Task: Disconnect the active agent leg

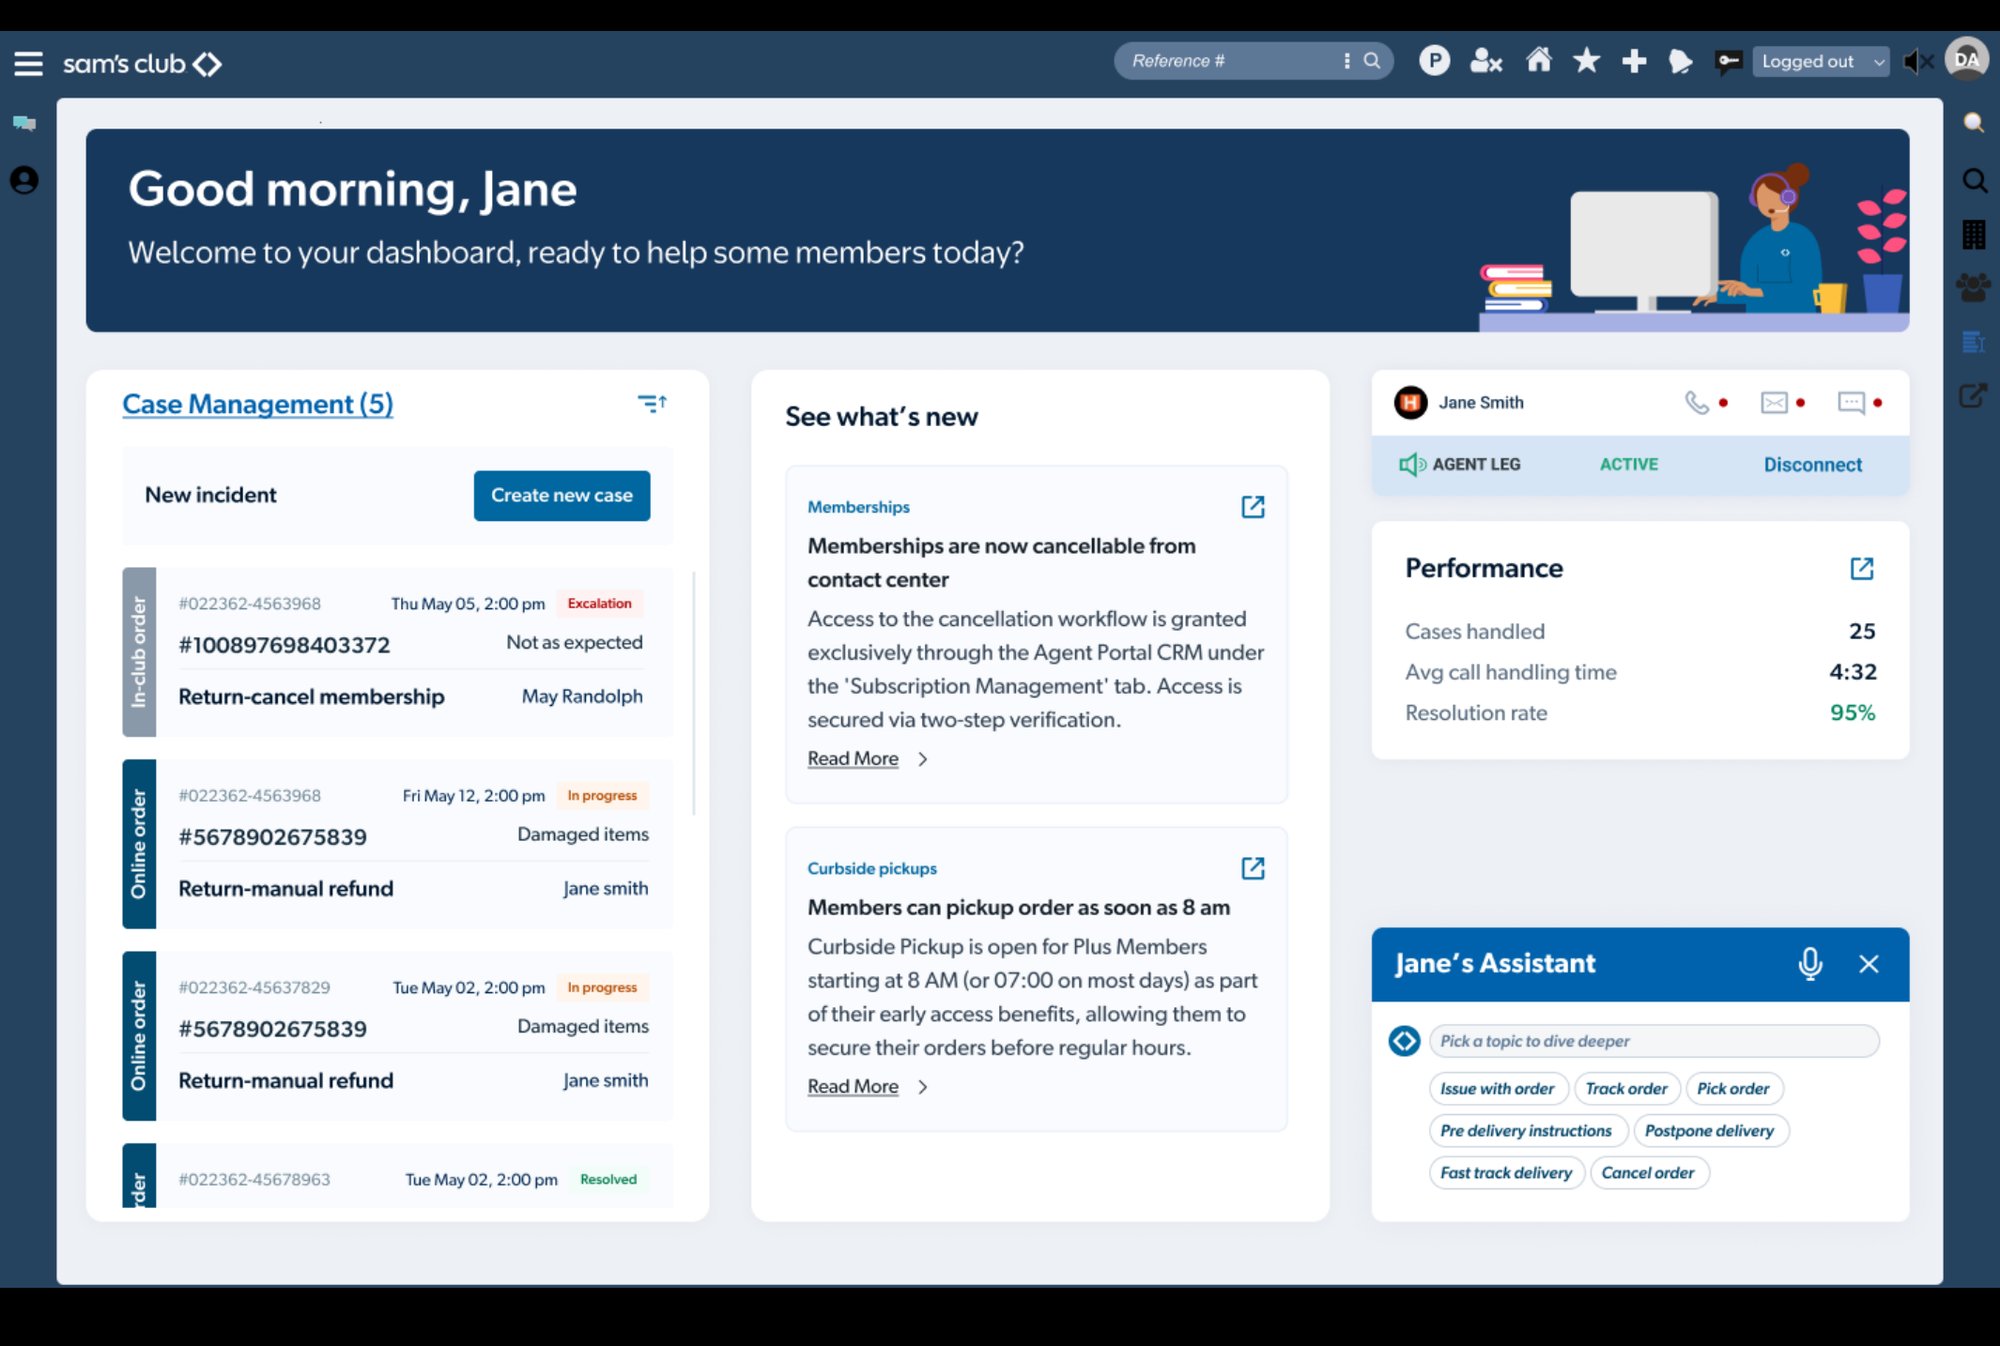Action: pos(1812,465)
